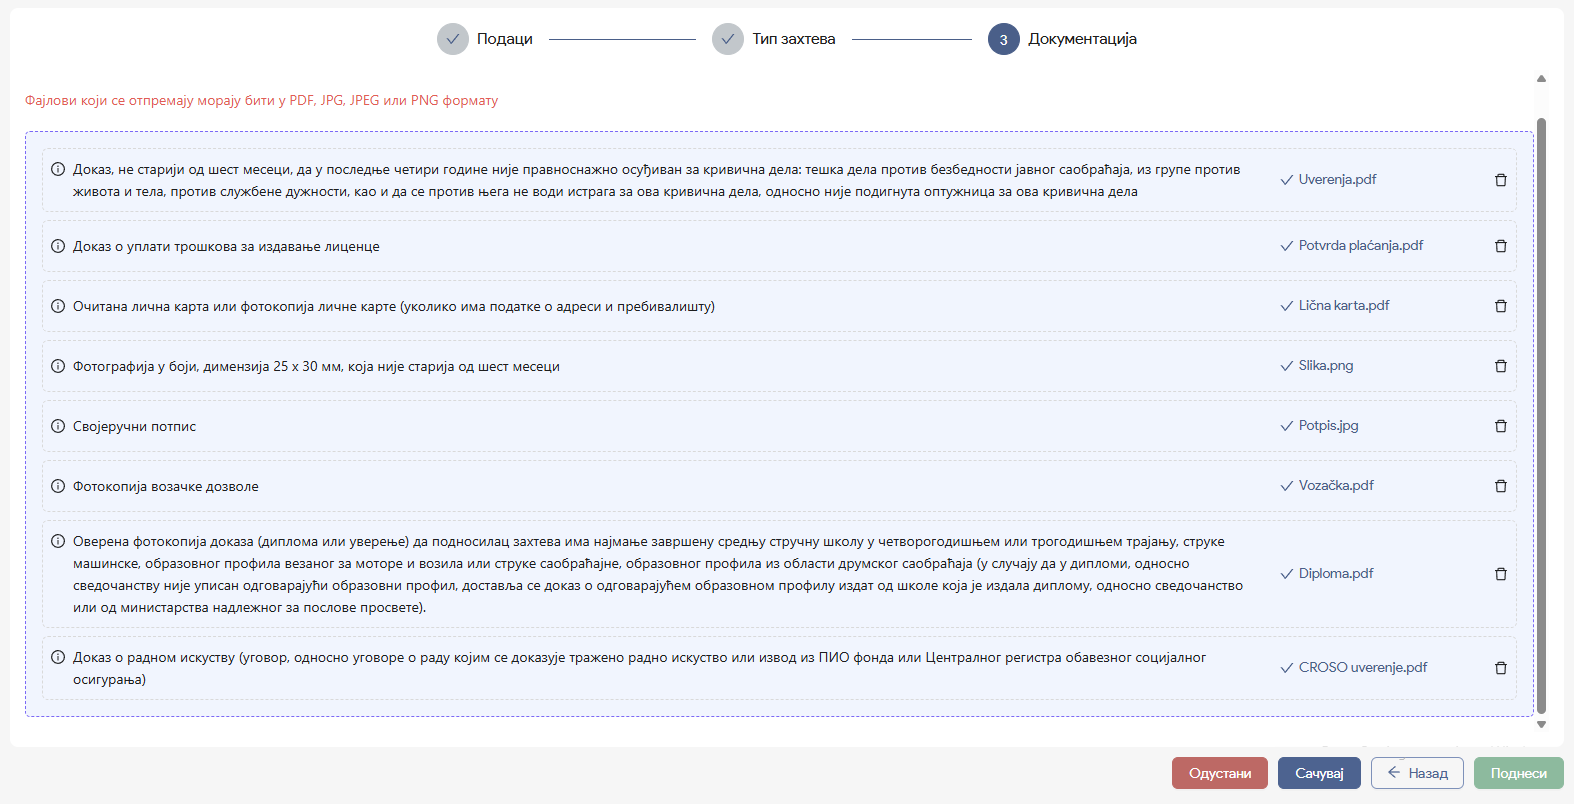
Task: Delete the CROSO uverenje.pdf file
Action: coord(1500,668)
